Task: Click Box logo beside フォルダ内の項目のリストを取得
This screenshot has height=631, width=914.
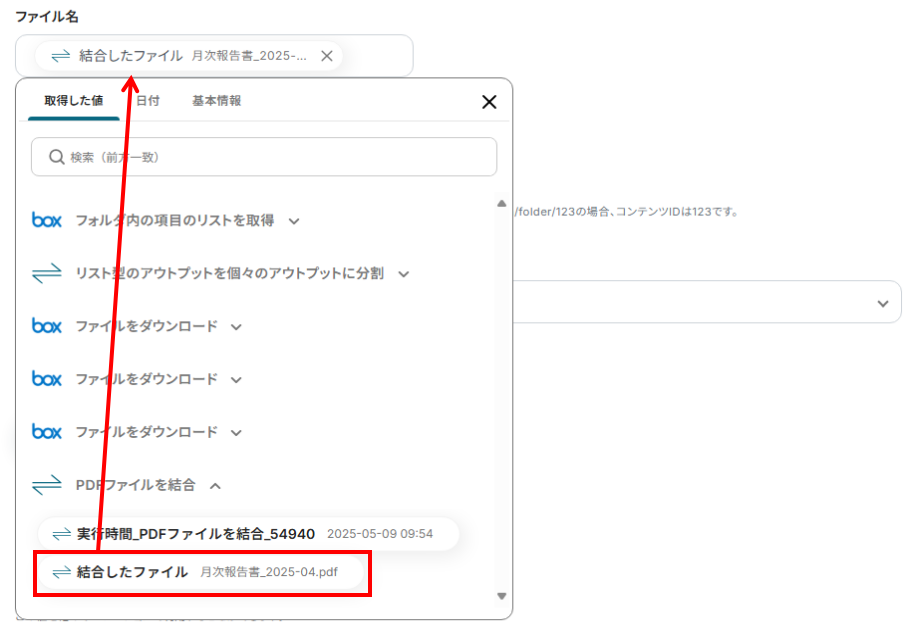Action: click(47, 220)
